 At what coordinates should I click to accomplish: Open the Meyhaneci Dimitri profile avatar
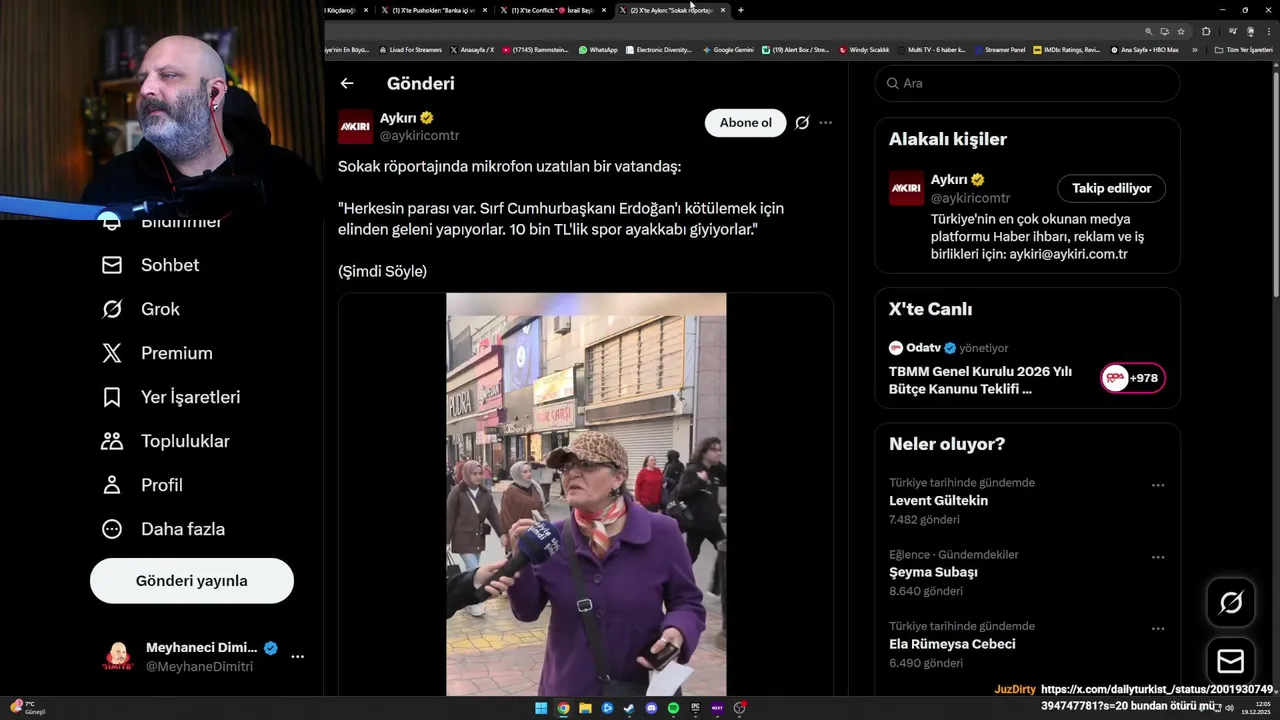pyautogui.click(x=118, y=657)
